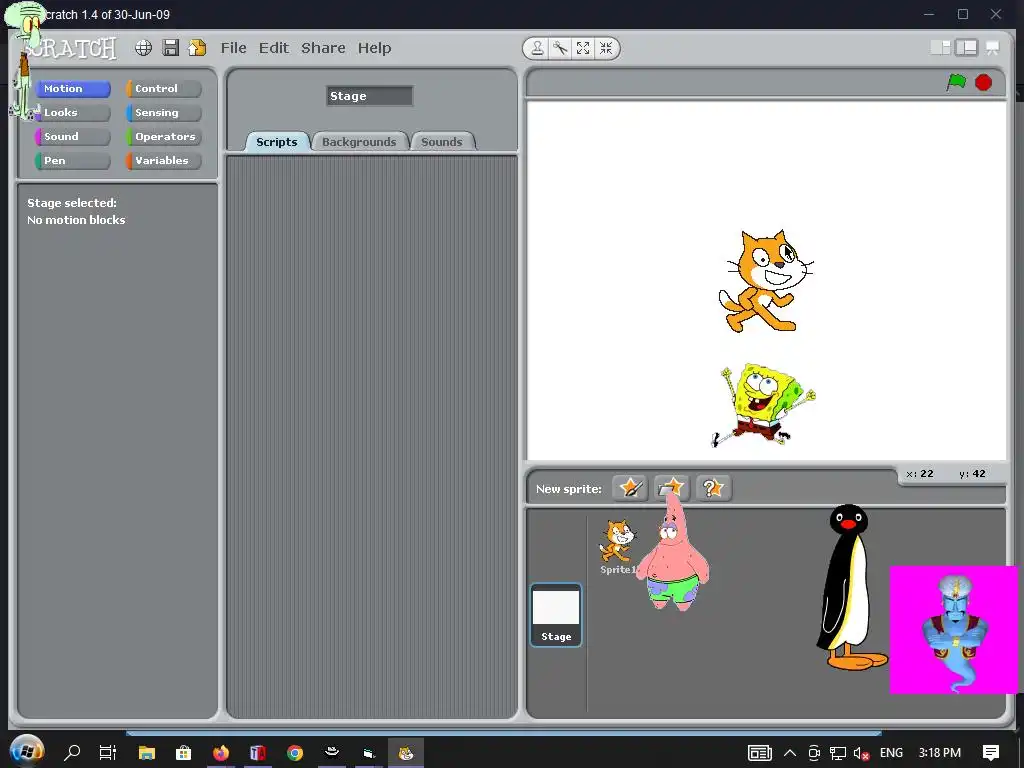
Task: Select the Stage thumbnail in sprite list
Action: click(x=556, y=615)
